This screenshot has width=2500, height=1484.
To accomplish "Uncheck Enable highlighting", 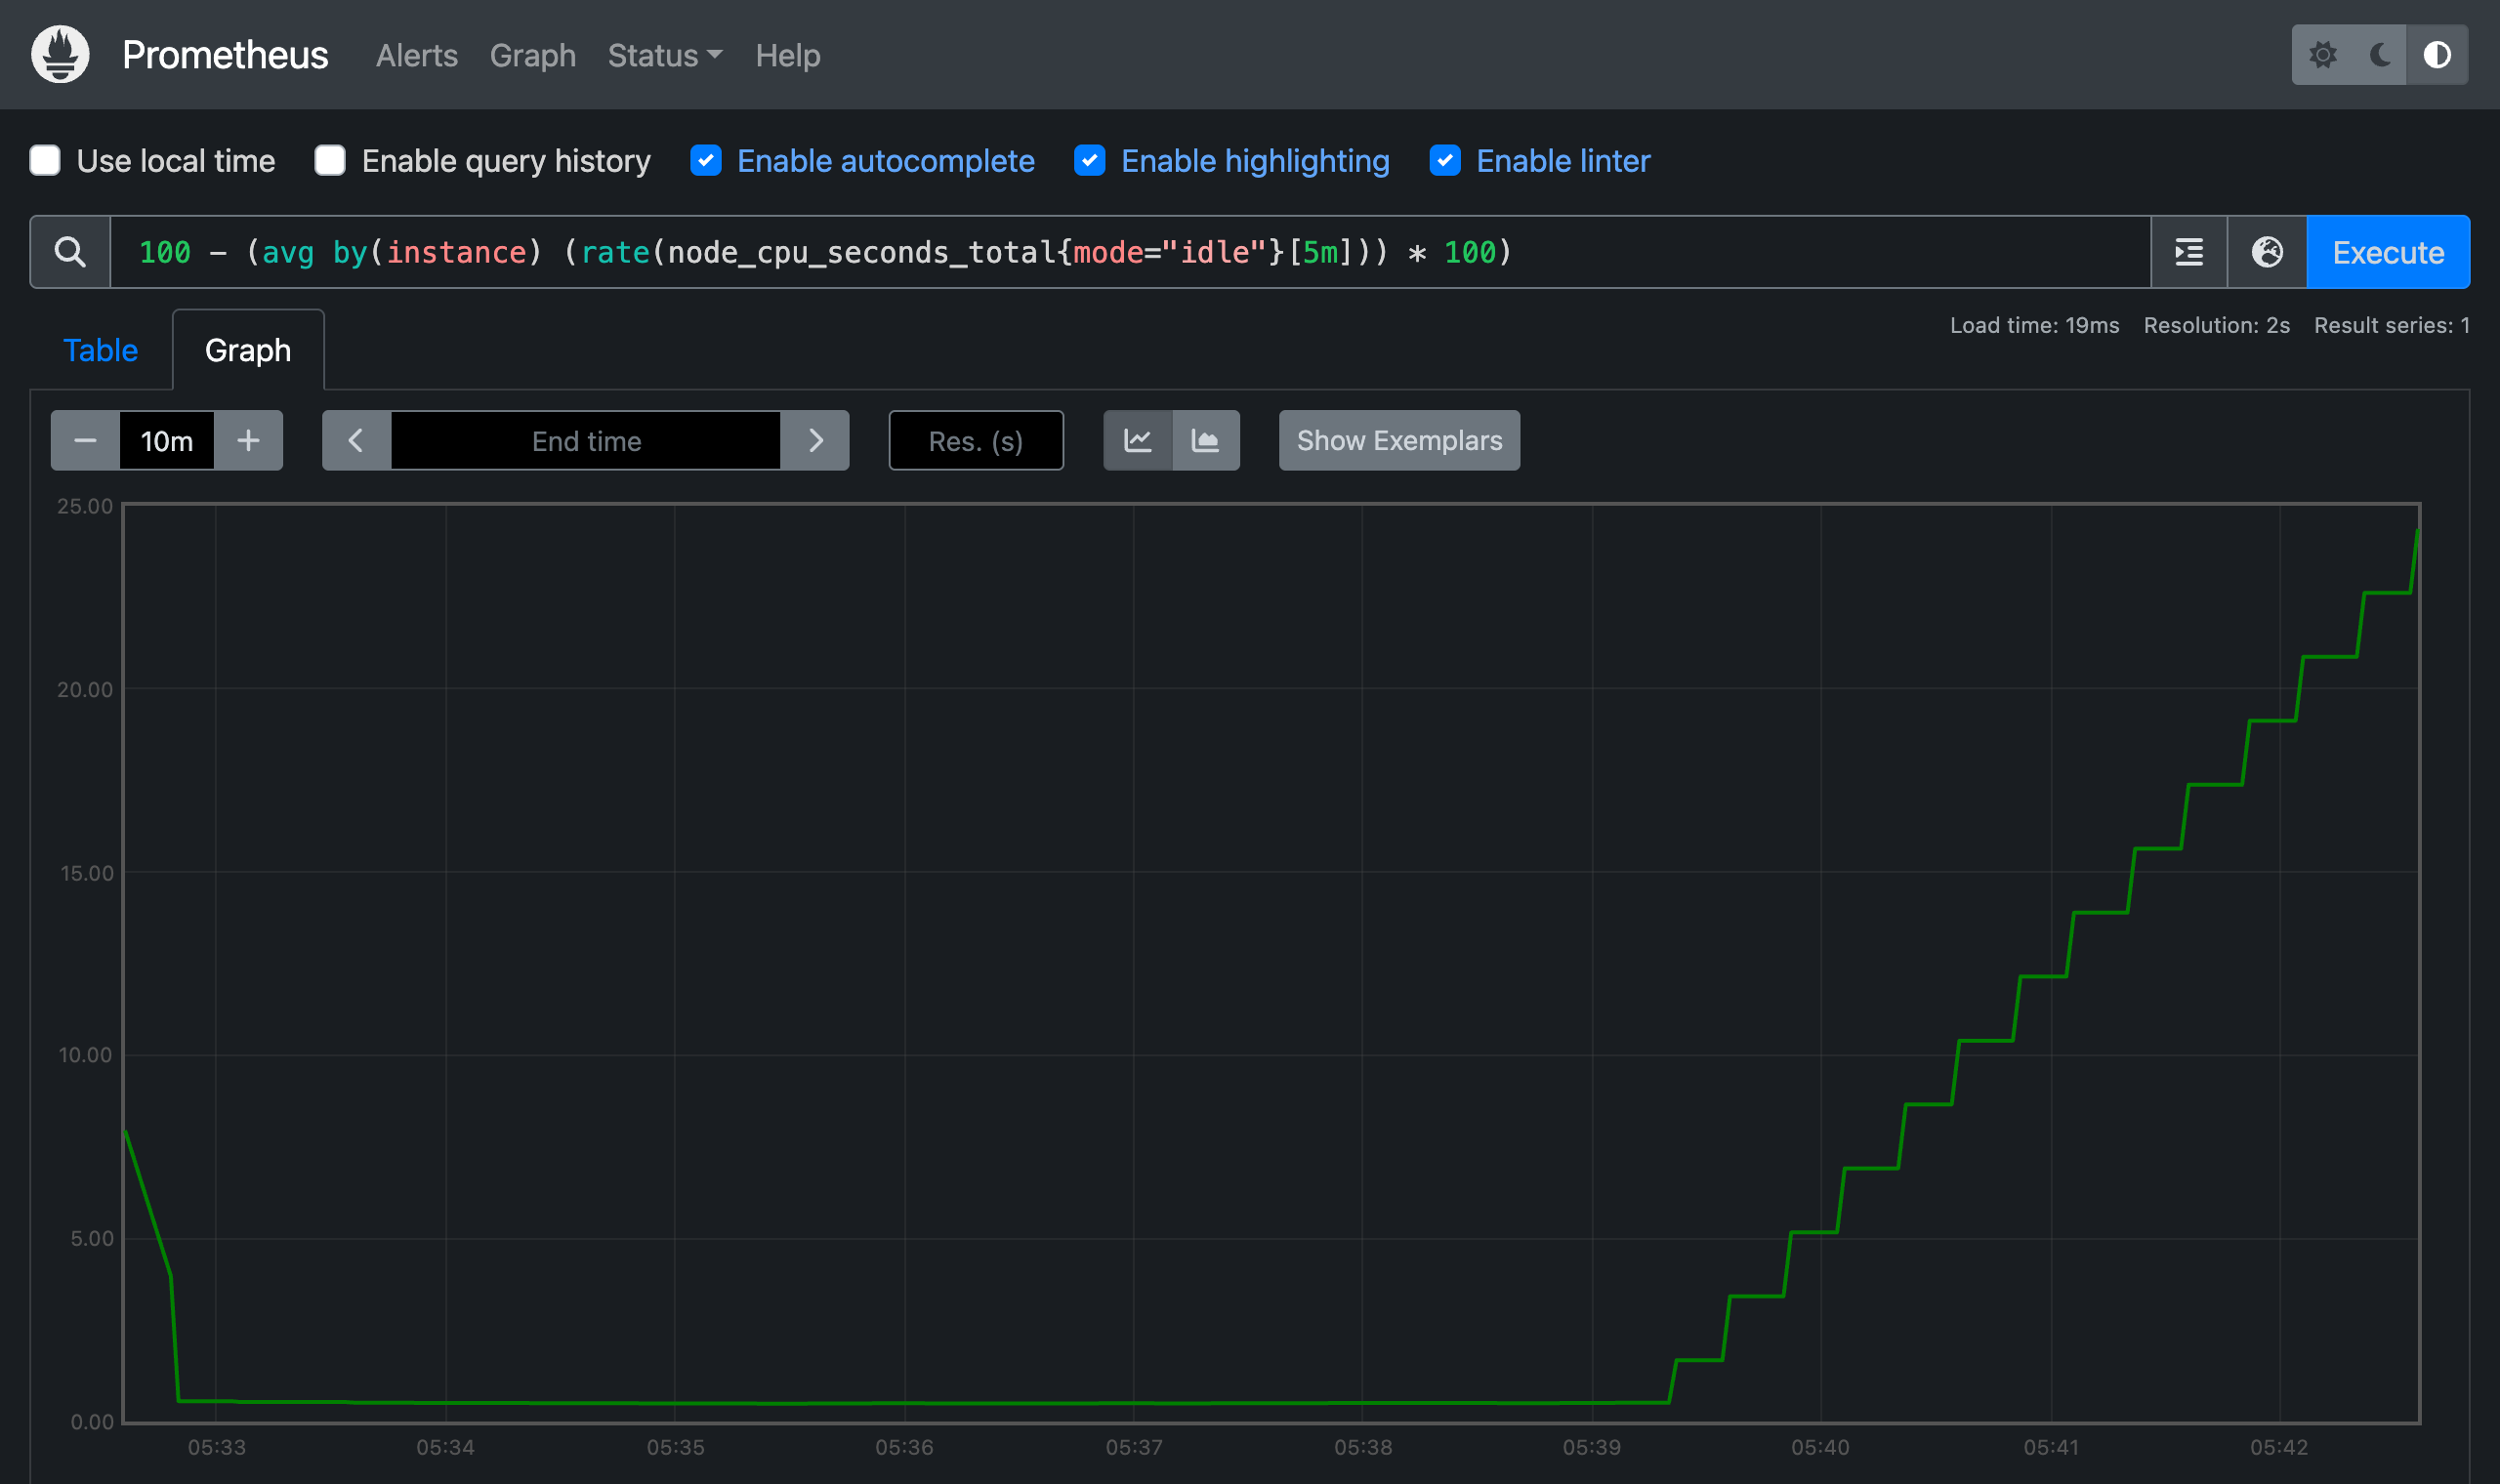I will click(x=1090, y=160).
